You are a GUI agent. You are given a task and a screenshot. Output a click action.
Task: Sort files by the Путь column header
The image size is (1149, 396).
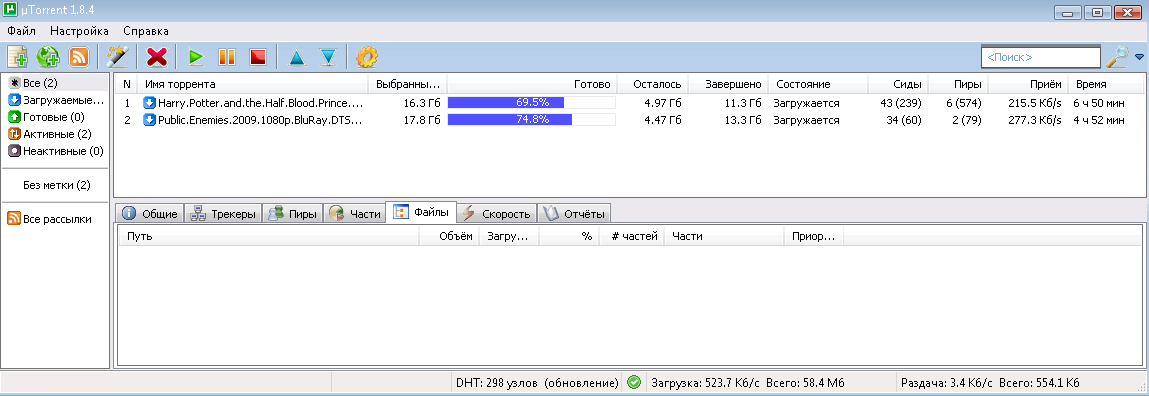[268, 236]
